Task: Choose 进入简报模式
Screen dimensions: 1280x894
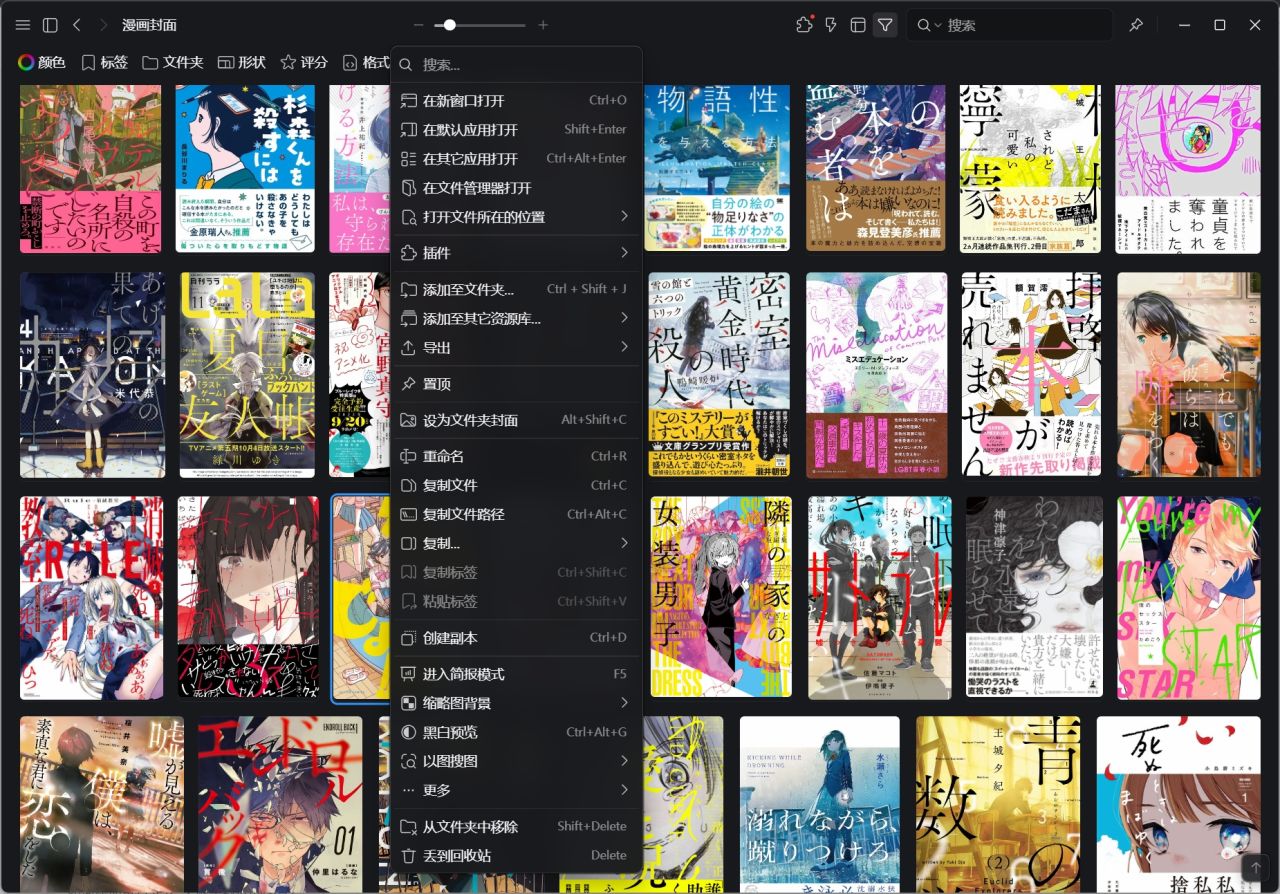Action: (x=516, y=674)
